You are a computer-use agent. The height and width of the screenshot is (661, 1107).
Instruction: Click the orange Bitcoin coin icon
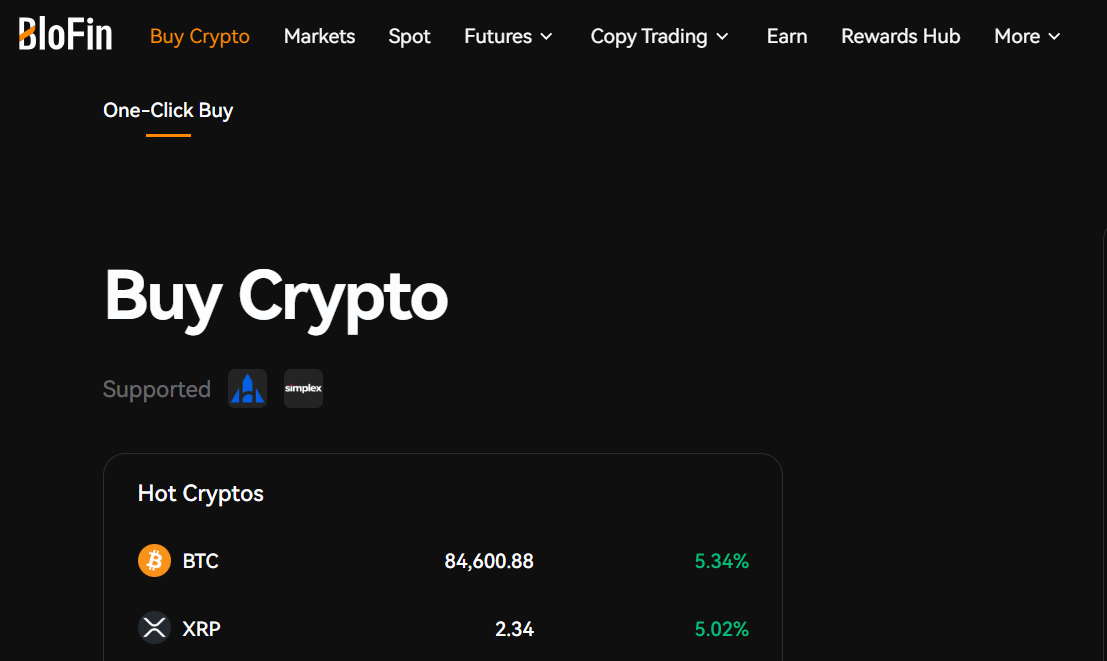(154, 561)
